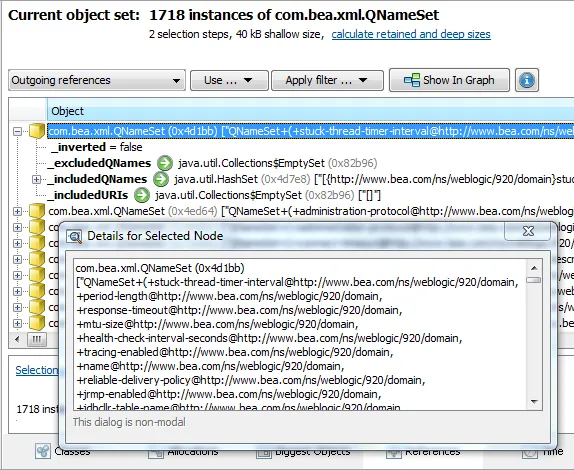Click the magnifier icon in Details dialog title
This screenshot has width=574, height=470.
(x=75, y=236)
